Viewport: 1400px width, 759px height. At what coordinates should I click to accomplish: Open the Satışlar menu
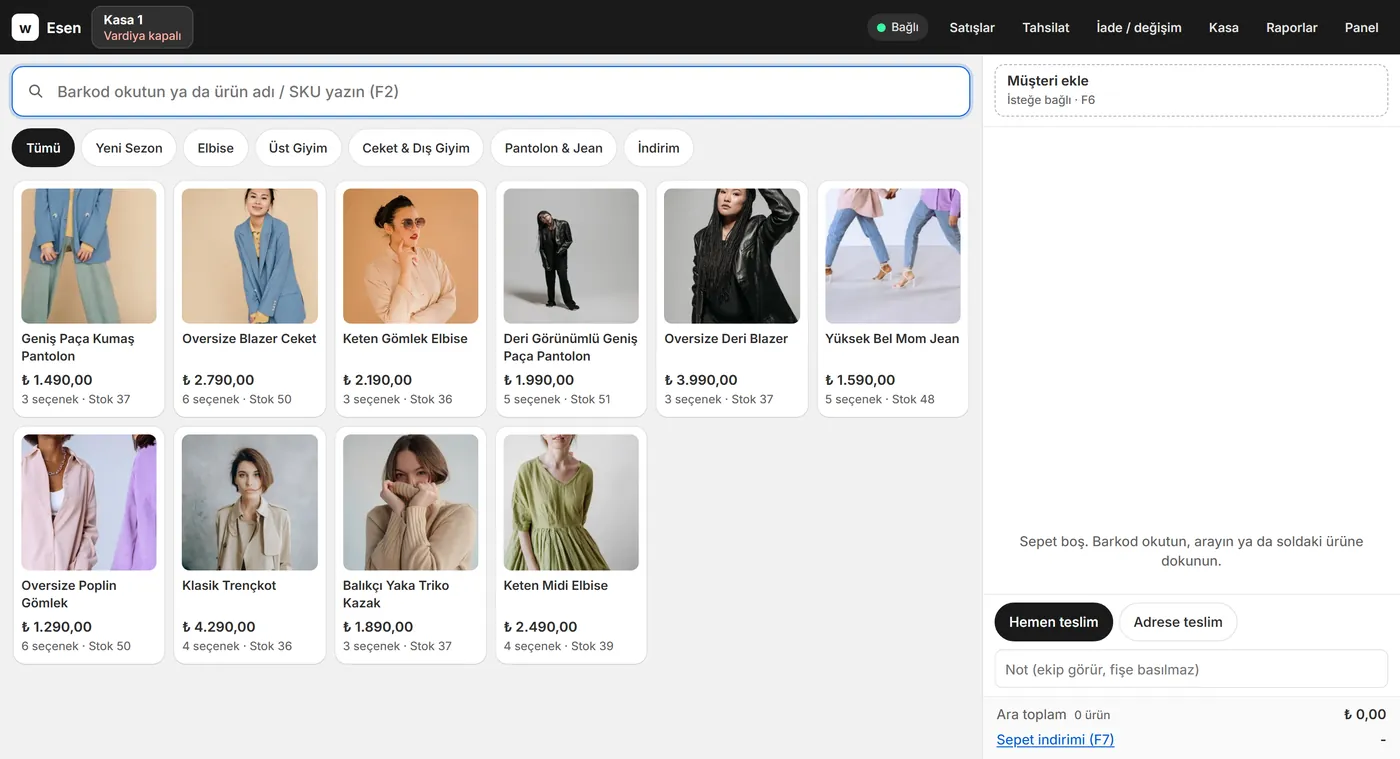point(972,27)
